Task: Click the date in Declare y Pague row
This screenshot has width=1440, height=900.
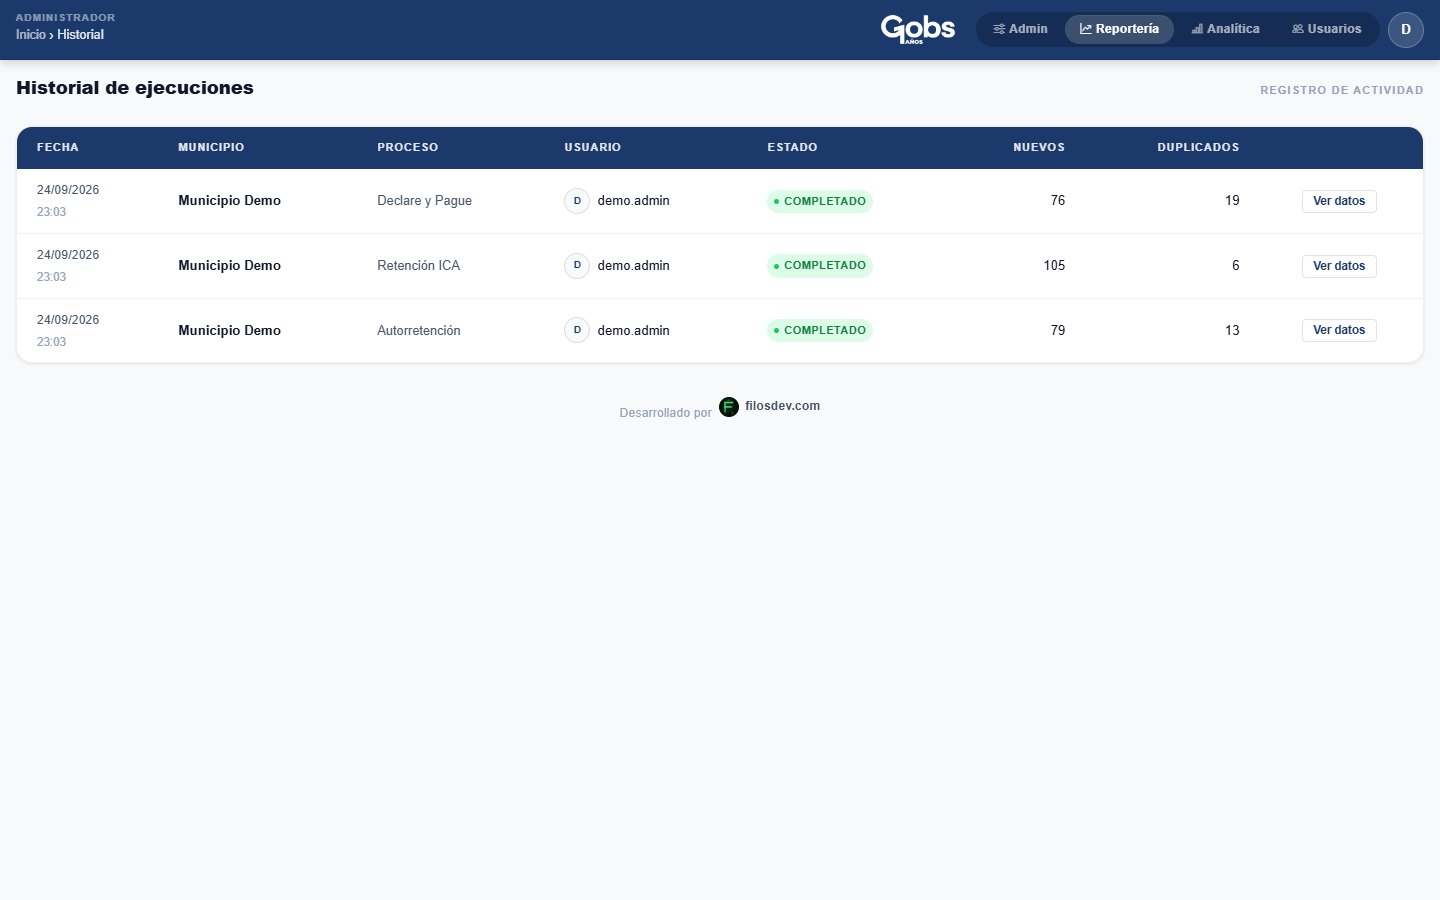Action: pos(68,190)
